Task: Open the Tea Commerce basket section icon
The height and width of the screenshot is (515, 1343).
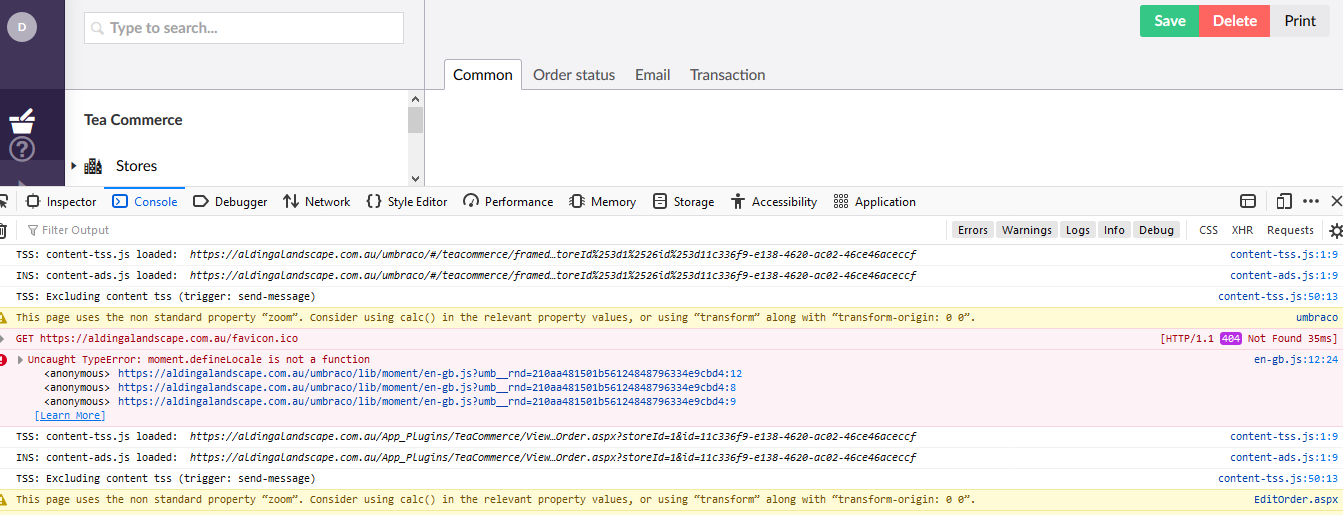Action: (x=22, y=122)
